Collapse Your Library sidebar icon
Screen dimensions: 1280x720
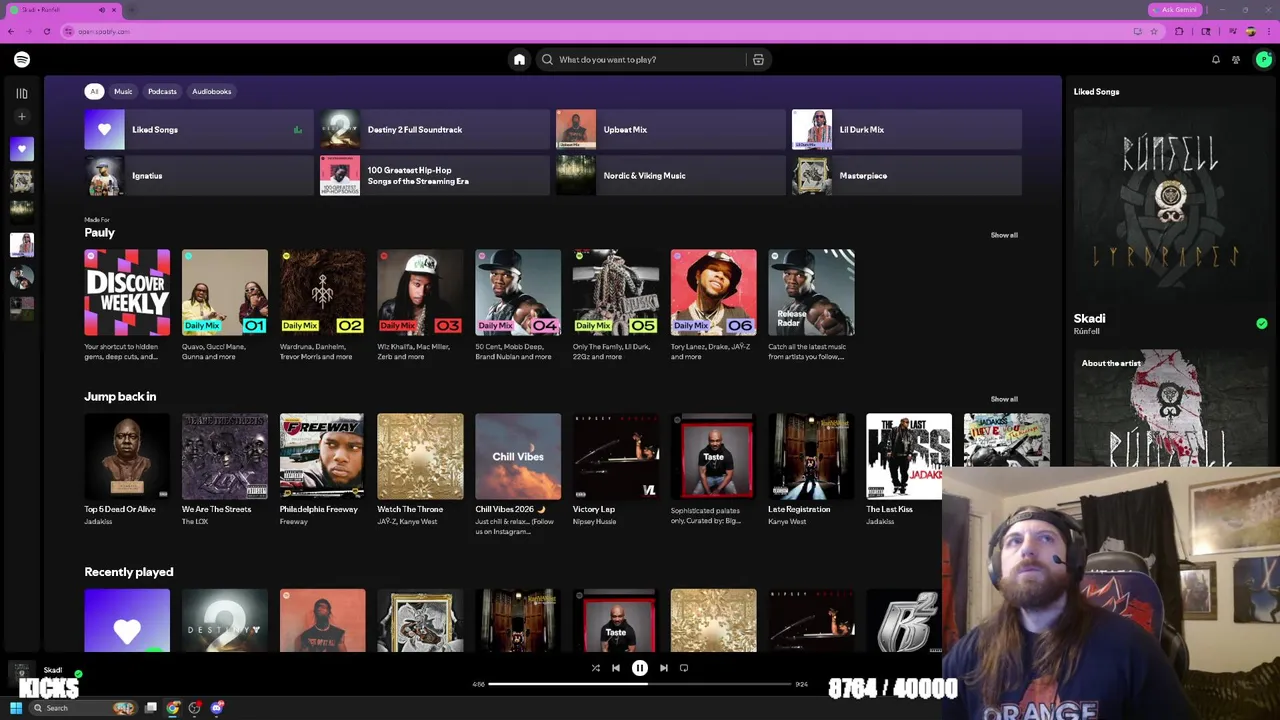(x=22, y=93)
